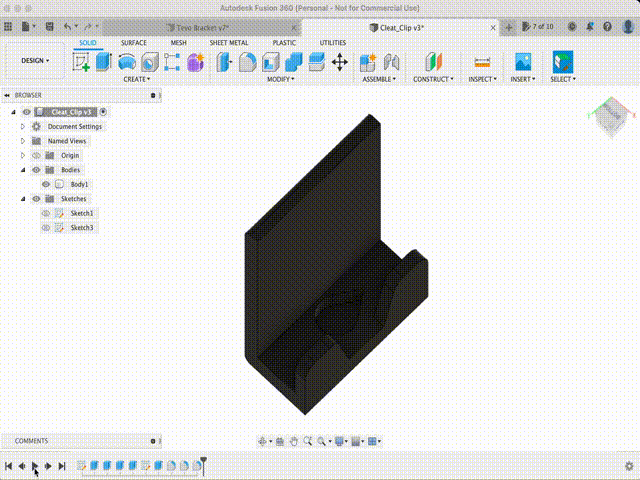Hide Body1 using its eye icon
Viewport: 640px width, 480px height.
pyautogui.click(x=46, y=184)
